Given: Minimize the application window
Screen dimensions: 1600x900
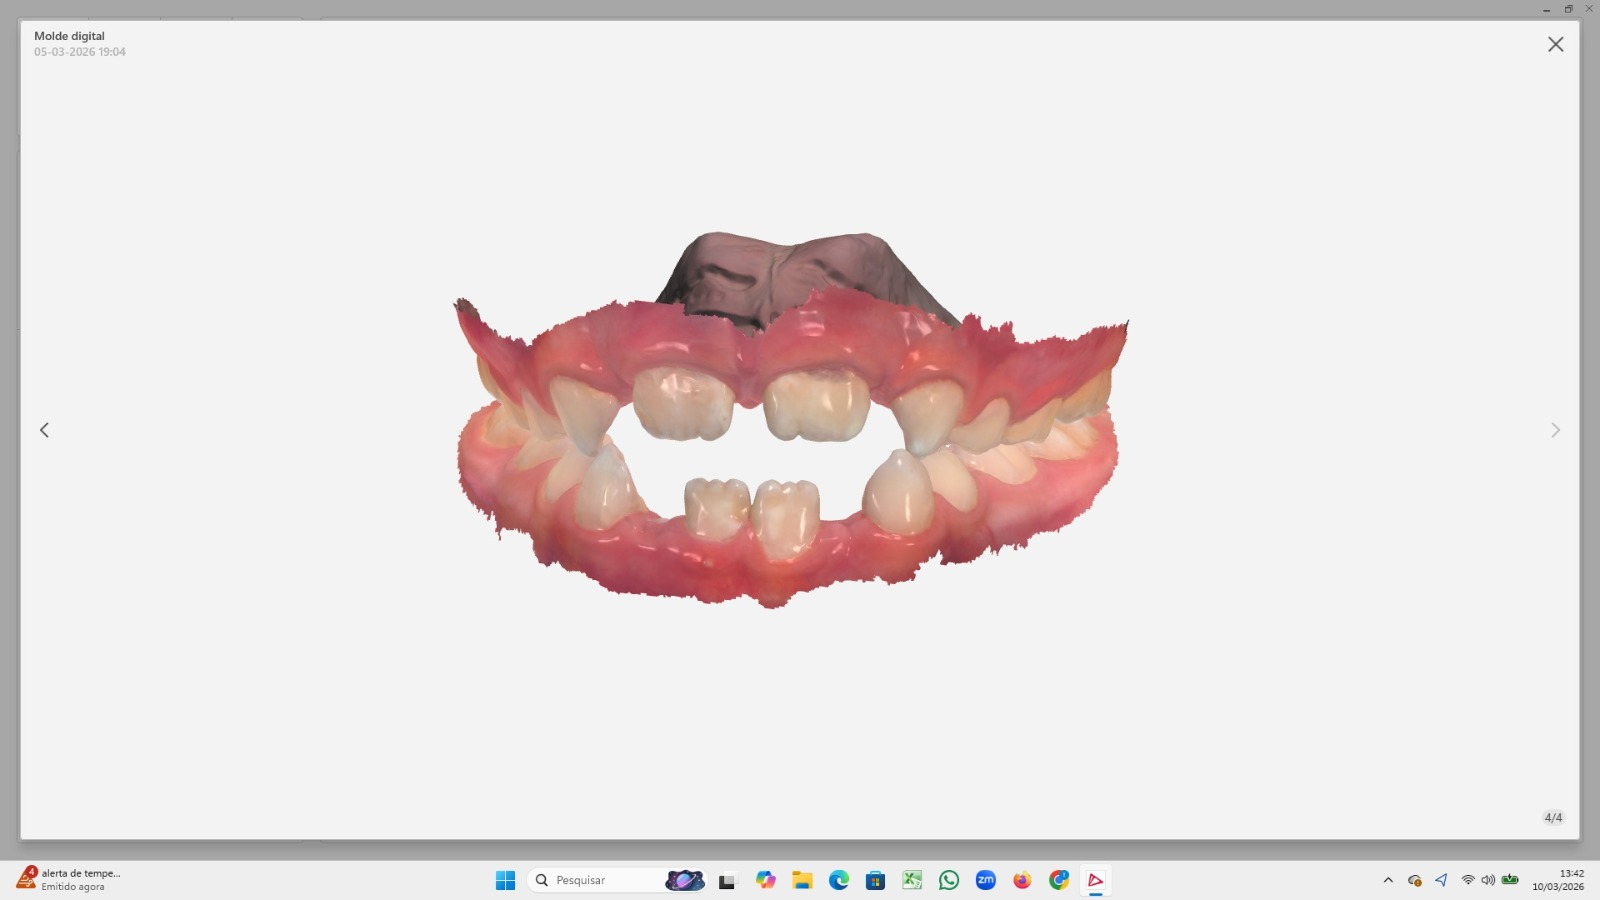Looking at the screenshot, I should [x=1546, y=9].
